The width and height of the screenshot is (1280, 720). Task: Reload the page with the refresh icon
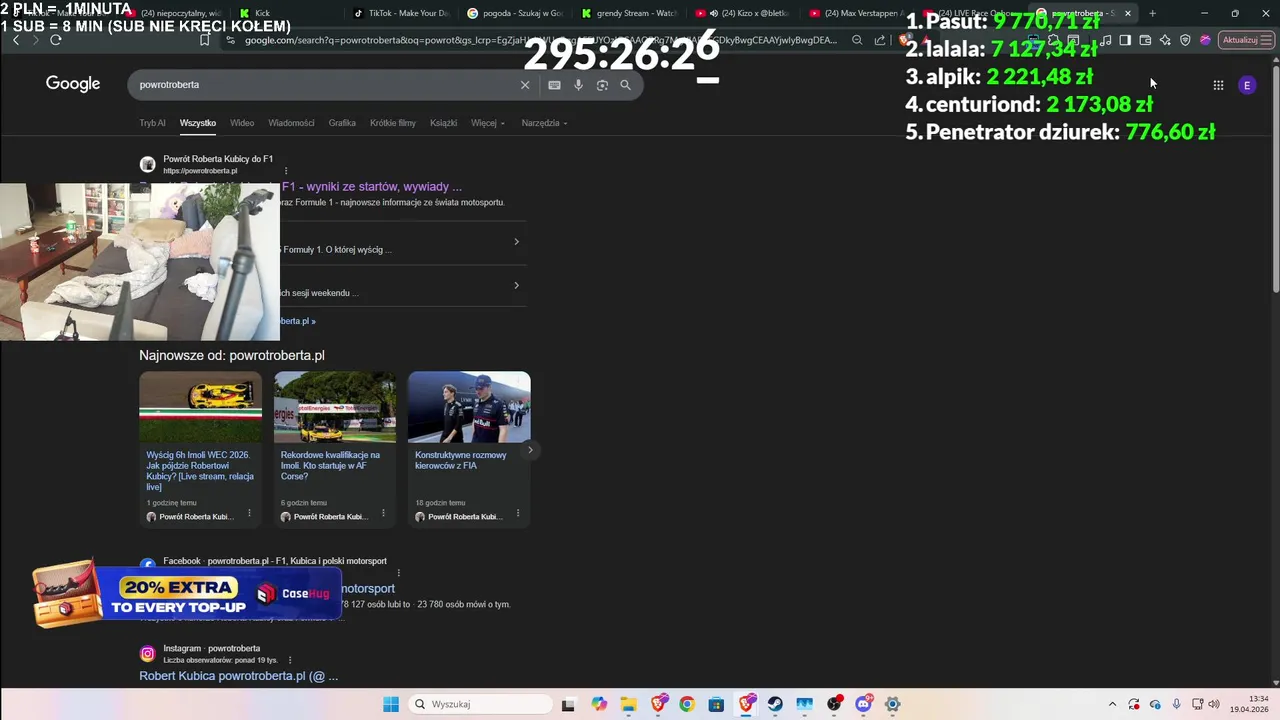click(x=56, y=40)
